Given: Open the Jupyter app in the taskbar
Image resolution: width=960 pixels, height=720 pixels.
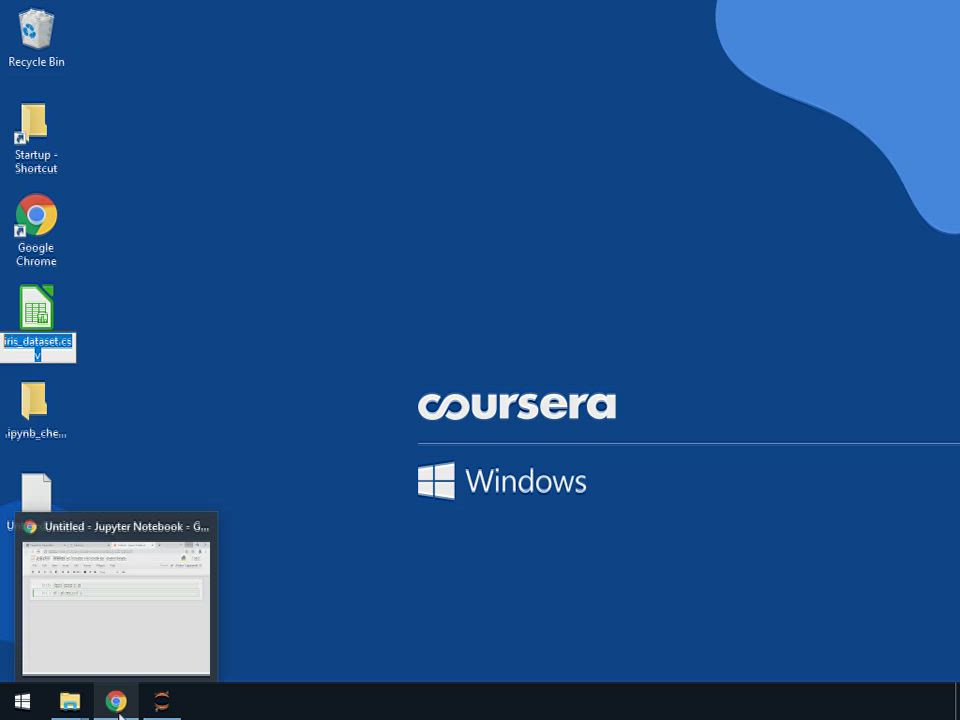Looking at the screenshot, I should click(162, 701).
